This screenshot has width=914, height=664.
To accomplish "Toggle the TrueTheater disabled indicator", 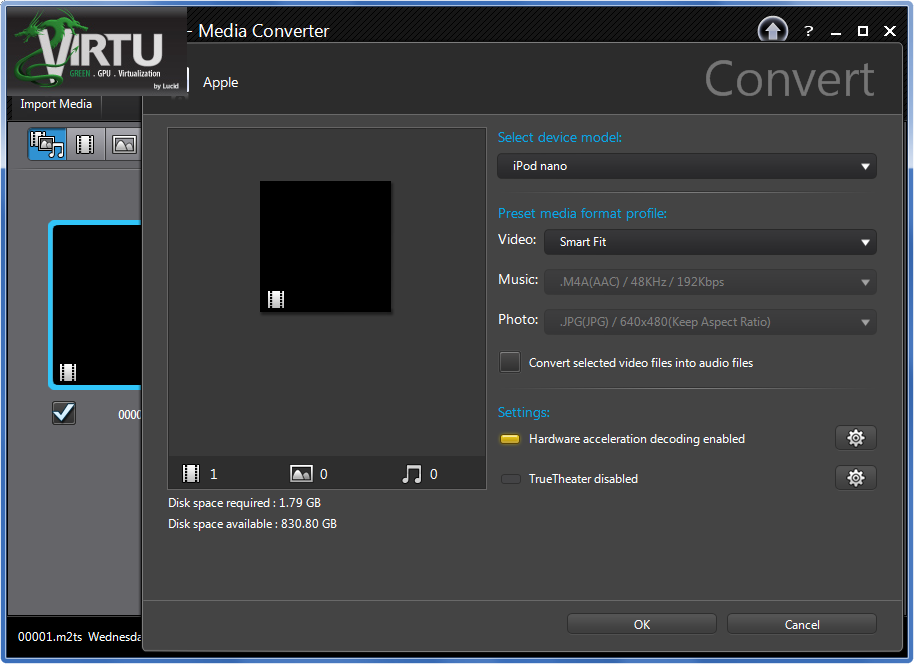I will pyautogui.click(x=511, y=479).
